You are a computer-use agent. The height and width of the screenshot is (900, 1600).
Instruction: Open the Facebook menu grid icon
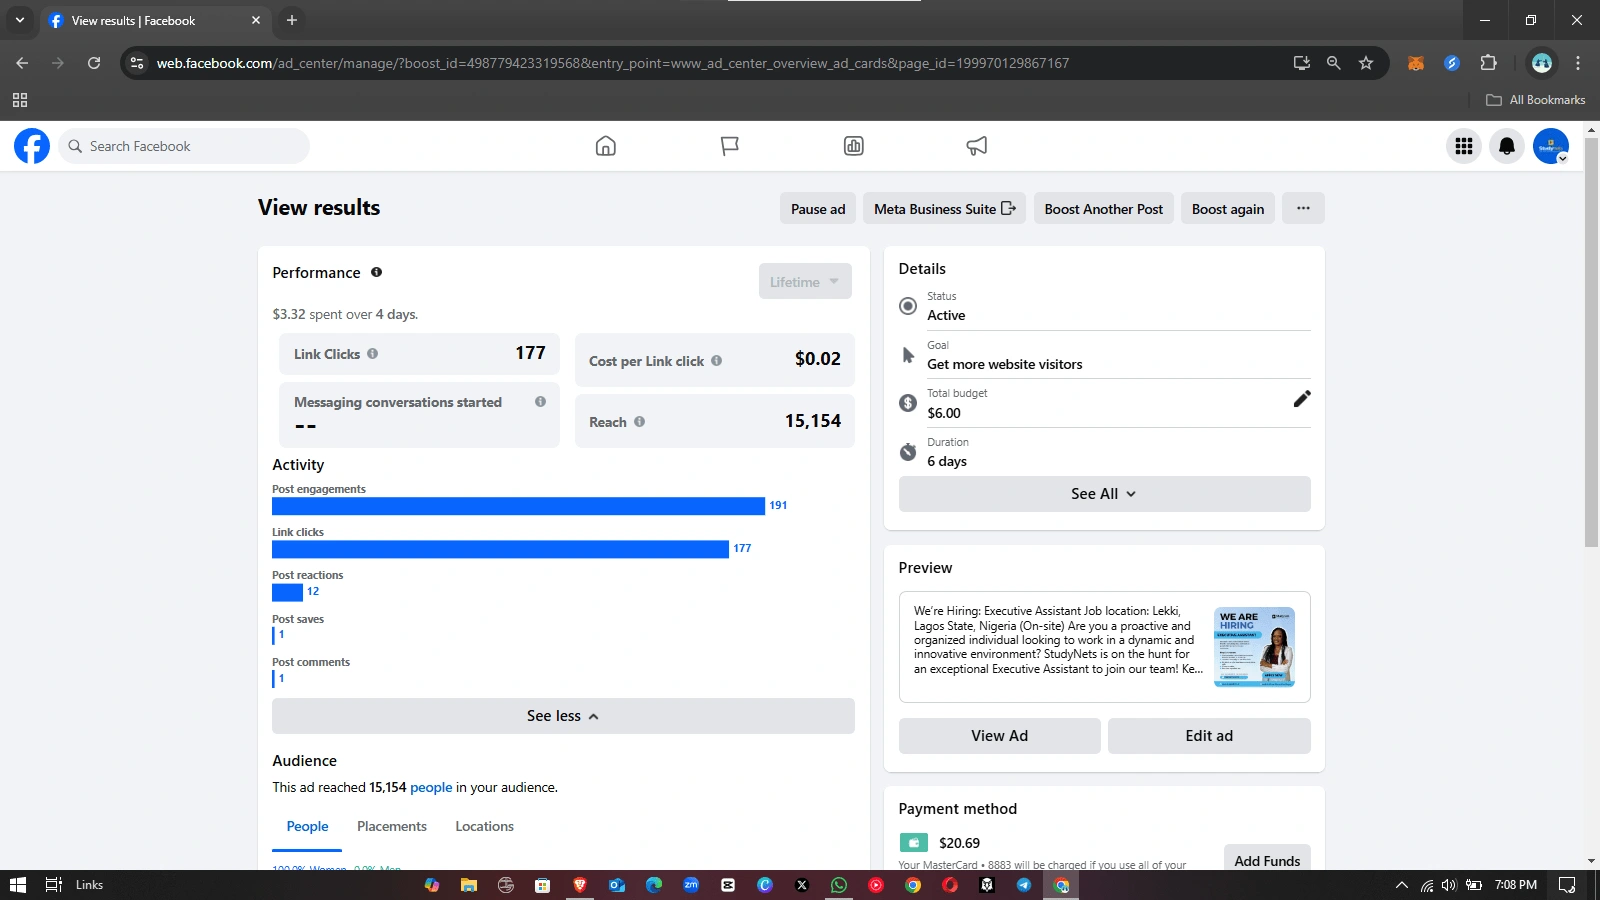[1464, 146]
